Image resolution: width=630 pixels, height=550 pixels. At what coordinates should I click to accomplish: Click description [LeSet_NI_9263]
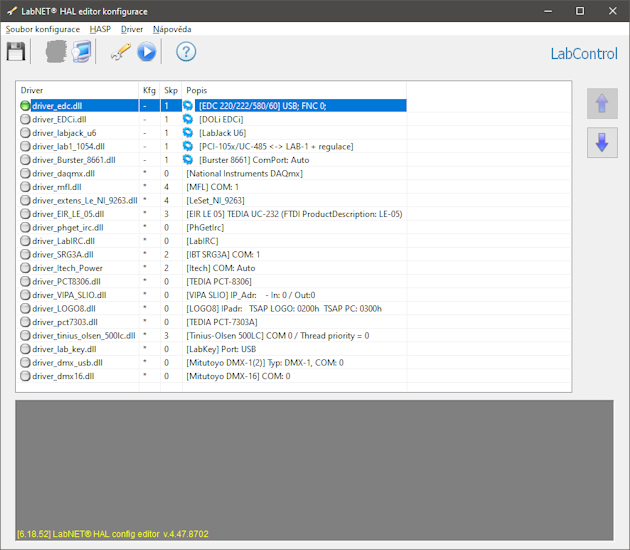point(215,200)
